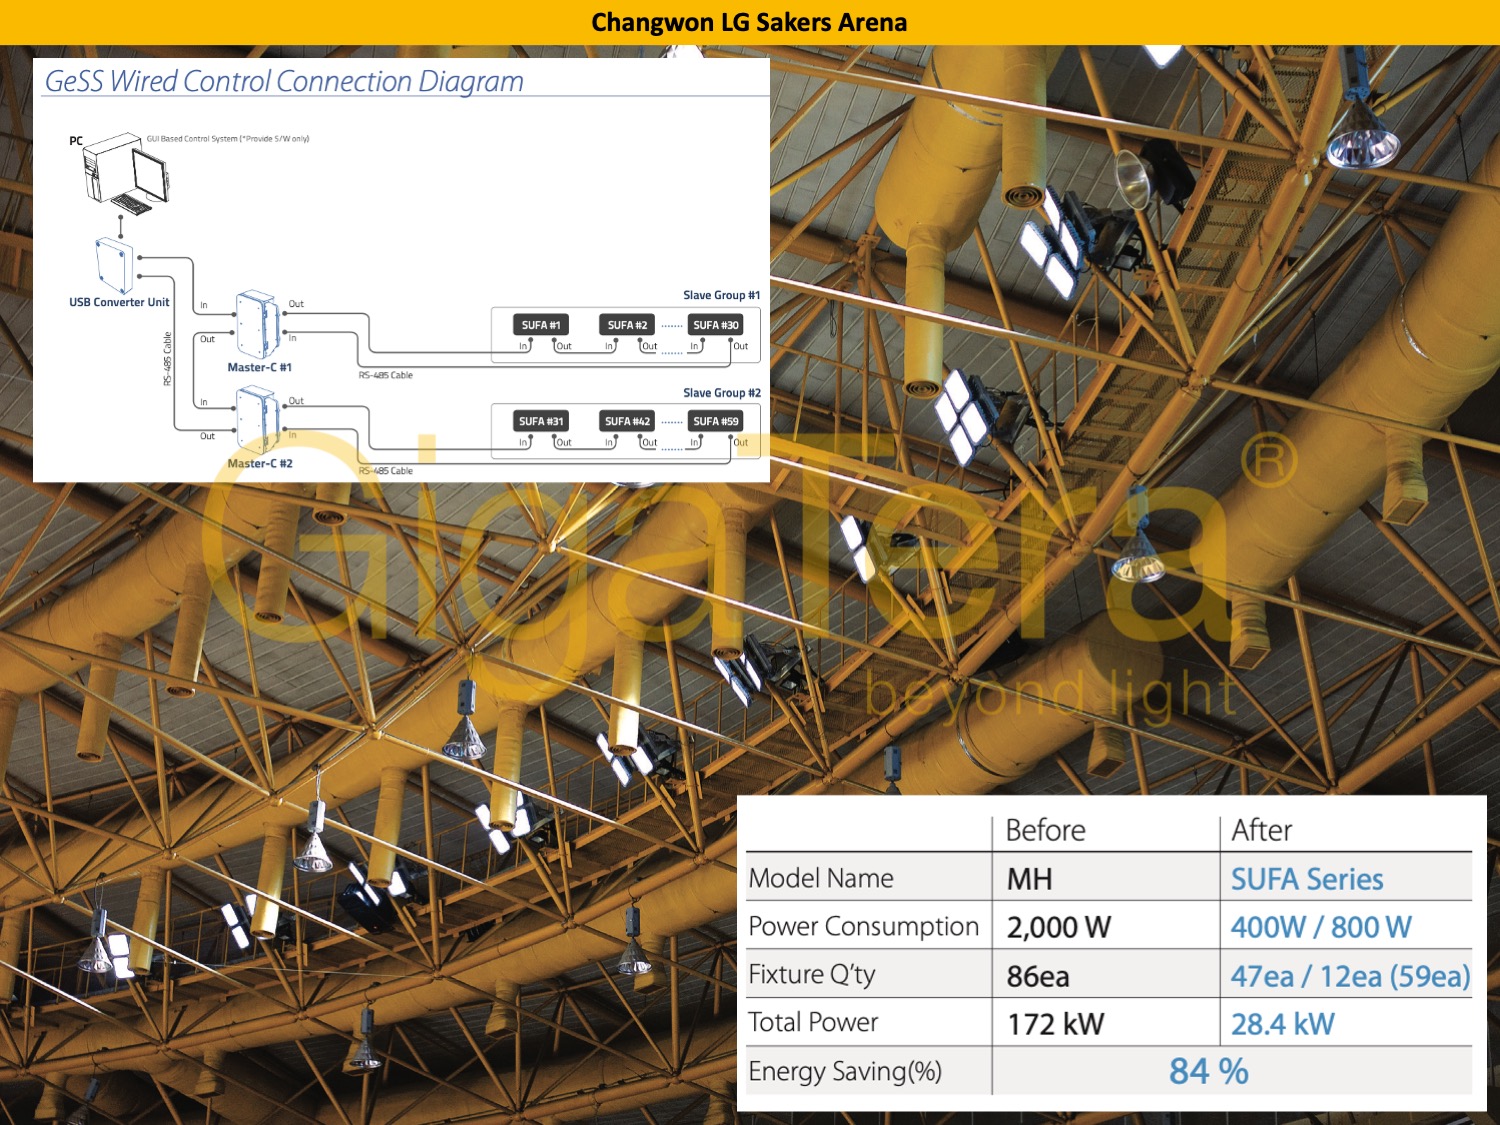
Task: Click the USB Converter Unit device icon
Action: pos(114,265)
